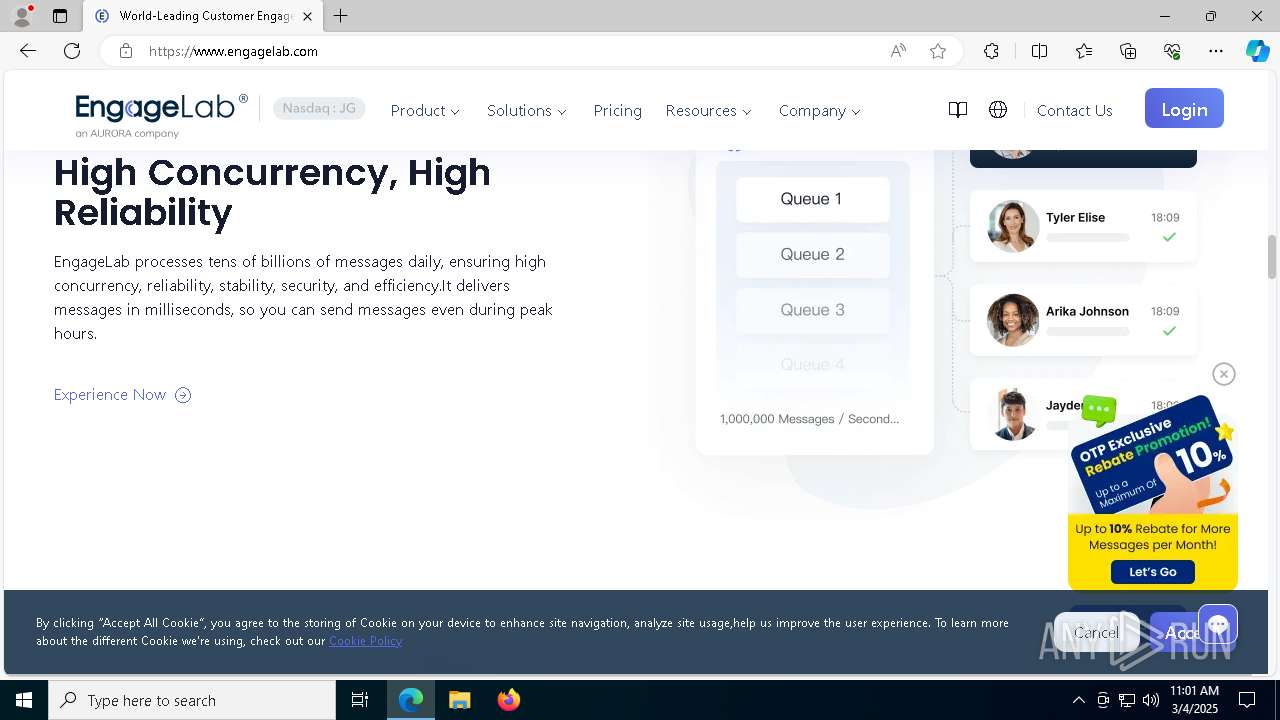Open the network status tray icon
Screen dimensions: 1280x720
(x=1127, y=700)
